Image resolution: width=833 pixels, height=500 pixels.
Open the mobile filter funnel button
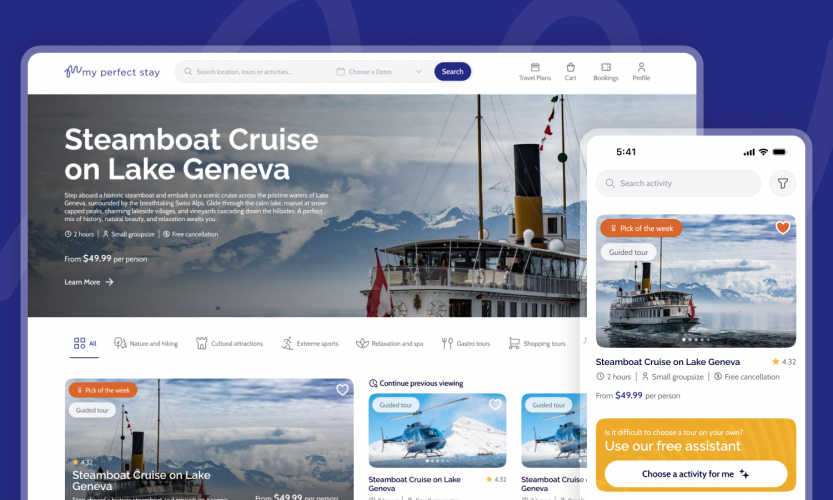(783, 183)
